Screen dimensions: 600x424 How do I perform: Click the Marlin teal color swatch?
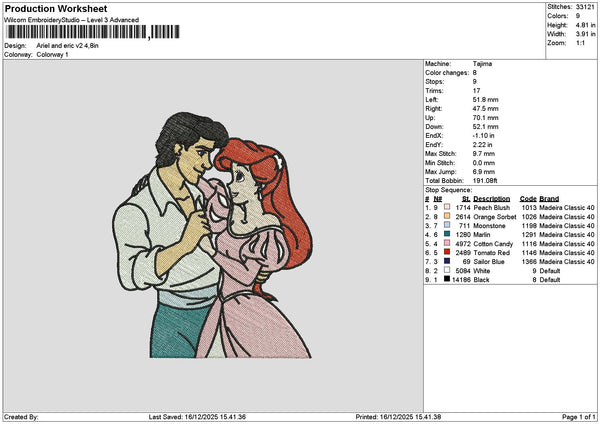447,234
